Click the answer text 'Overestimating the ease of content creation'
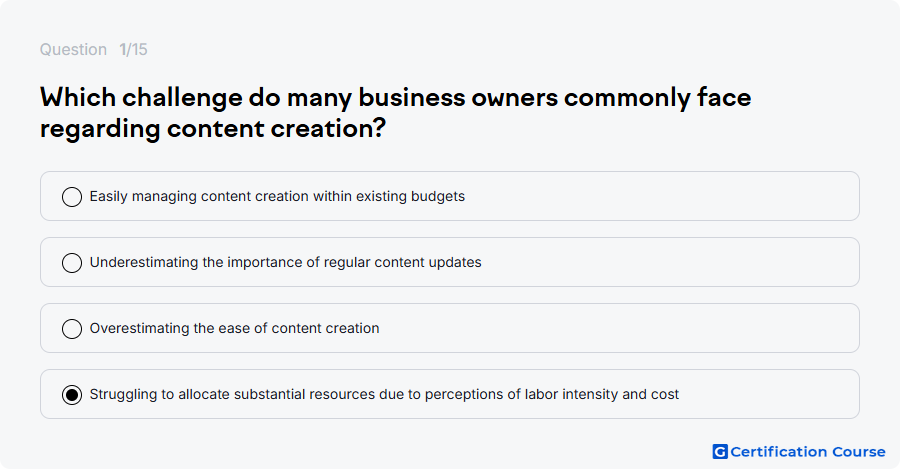 pos(234,328)
